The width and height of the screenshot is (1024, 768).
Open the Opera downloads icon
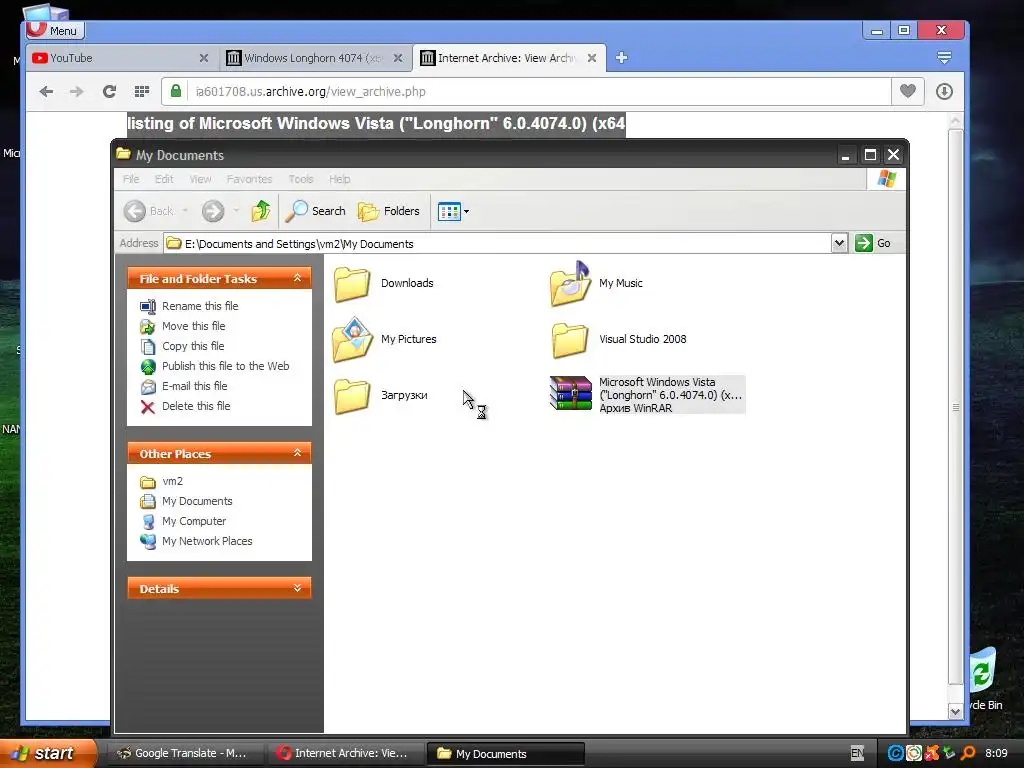(x=944, y=91)
